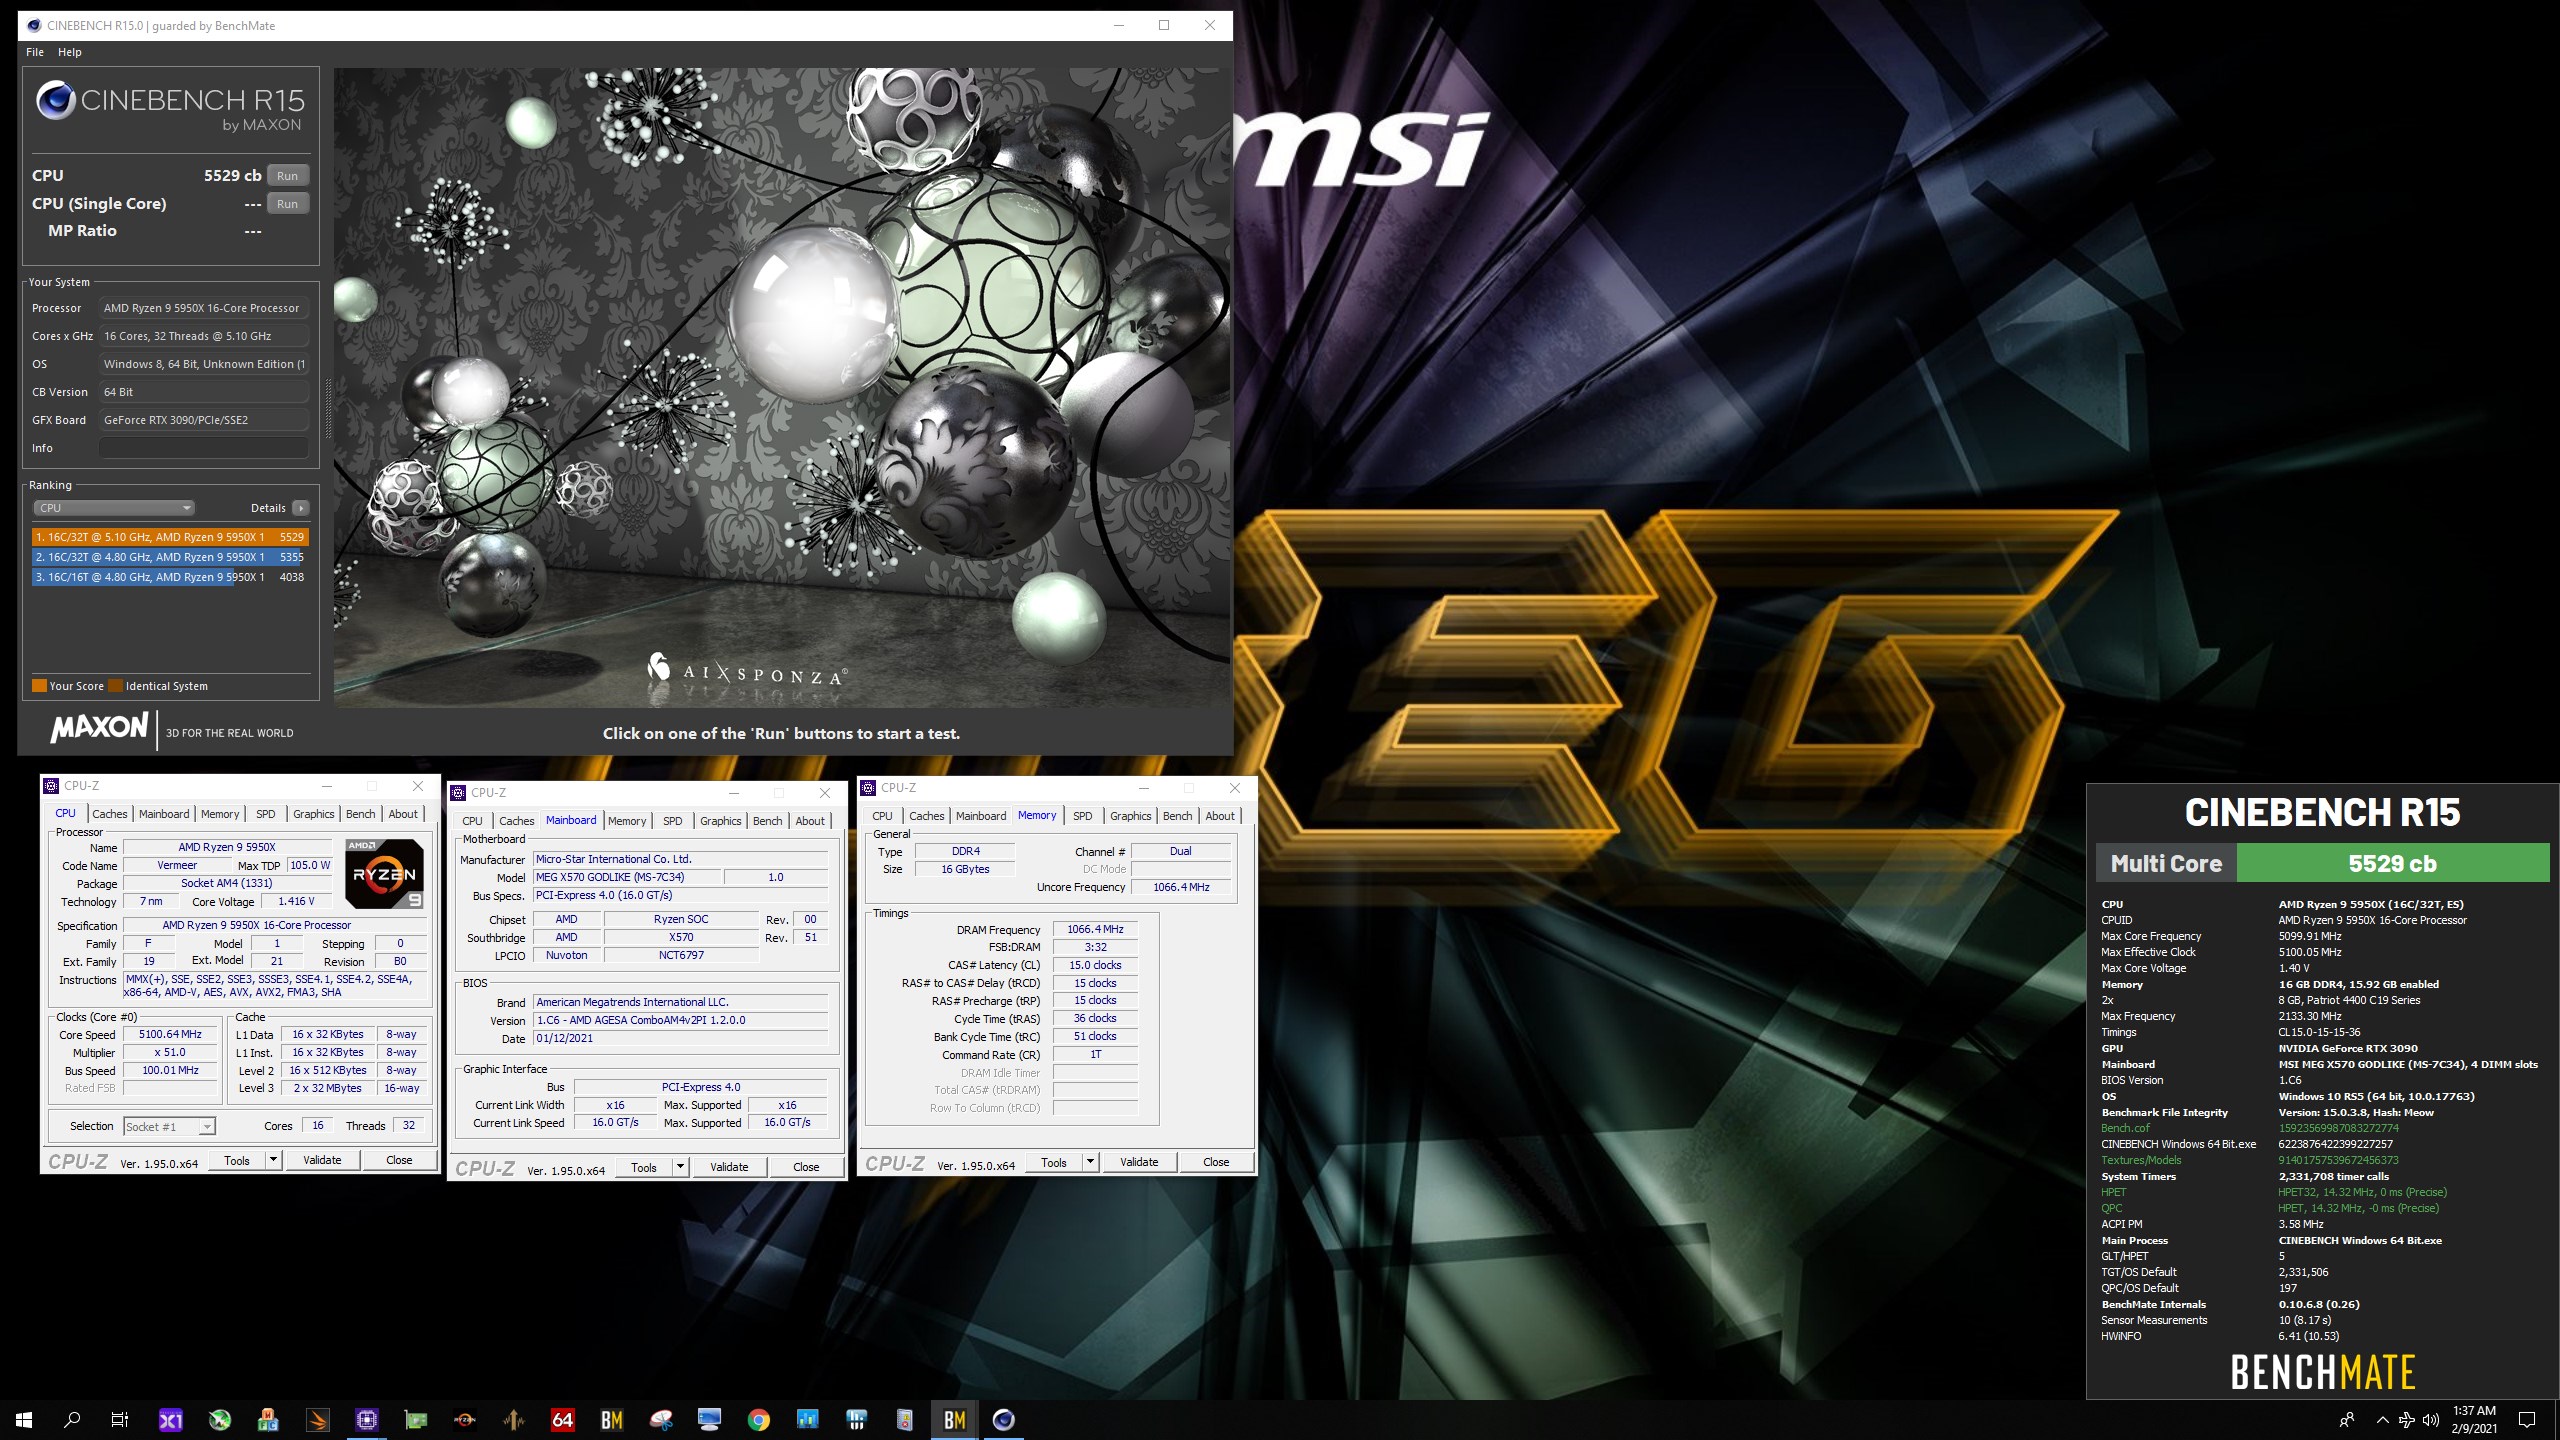This screenshot has width=2560, height=1440.
Task: Open Task View on the taskbar
Action: click(x=120, y=1419)
